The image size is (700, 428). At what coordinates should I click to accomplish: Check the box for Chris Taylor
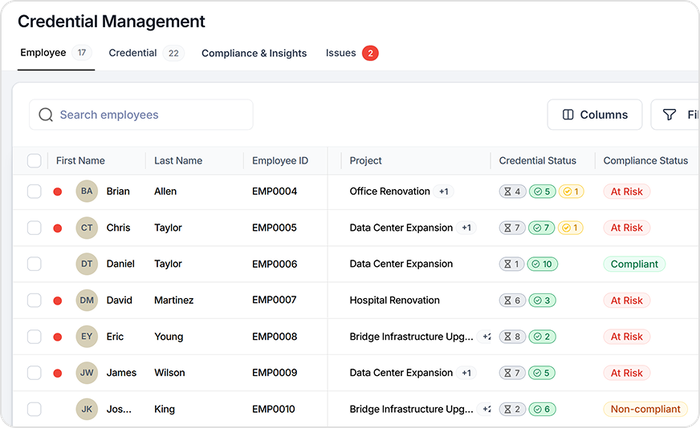[x=34, y=228]
